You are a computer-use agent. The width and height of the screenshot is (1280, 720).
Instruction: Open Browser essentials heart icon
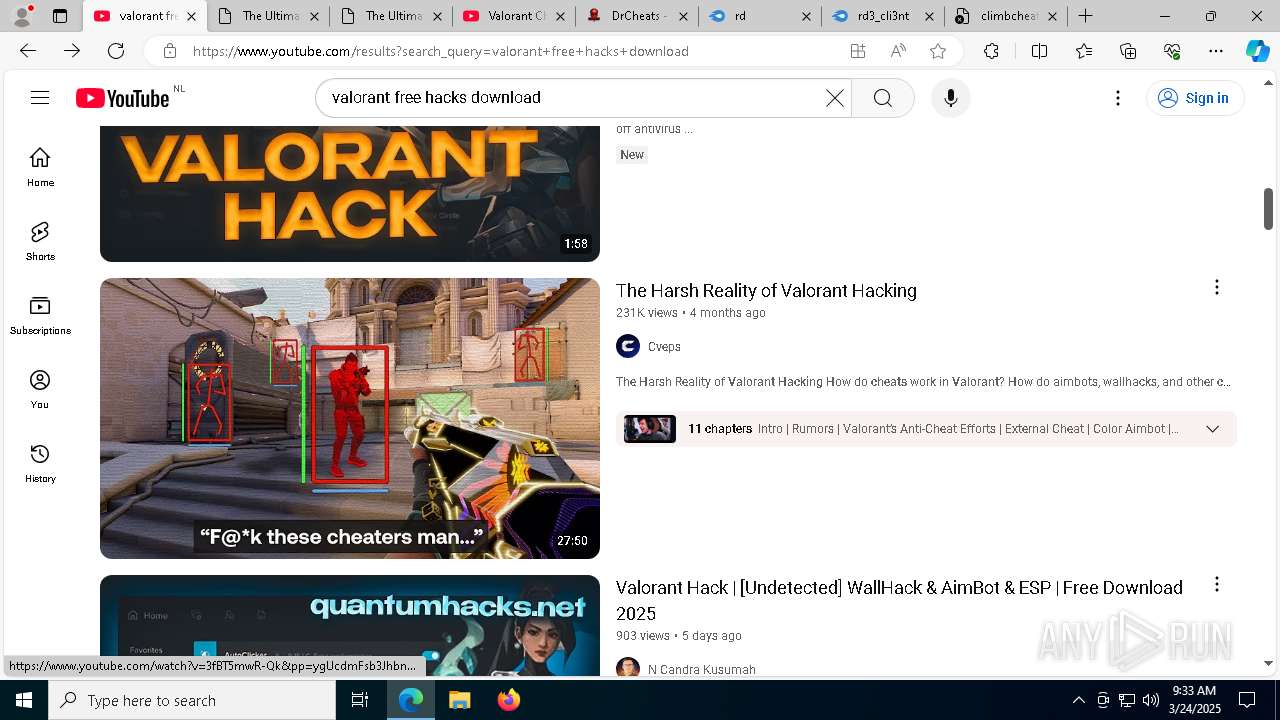1172,51
